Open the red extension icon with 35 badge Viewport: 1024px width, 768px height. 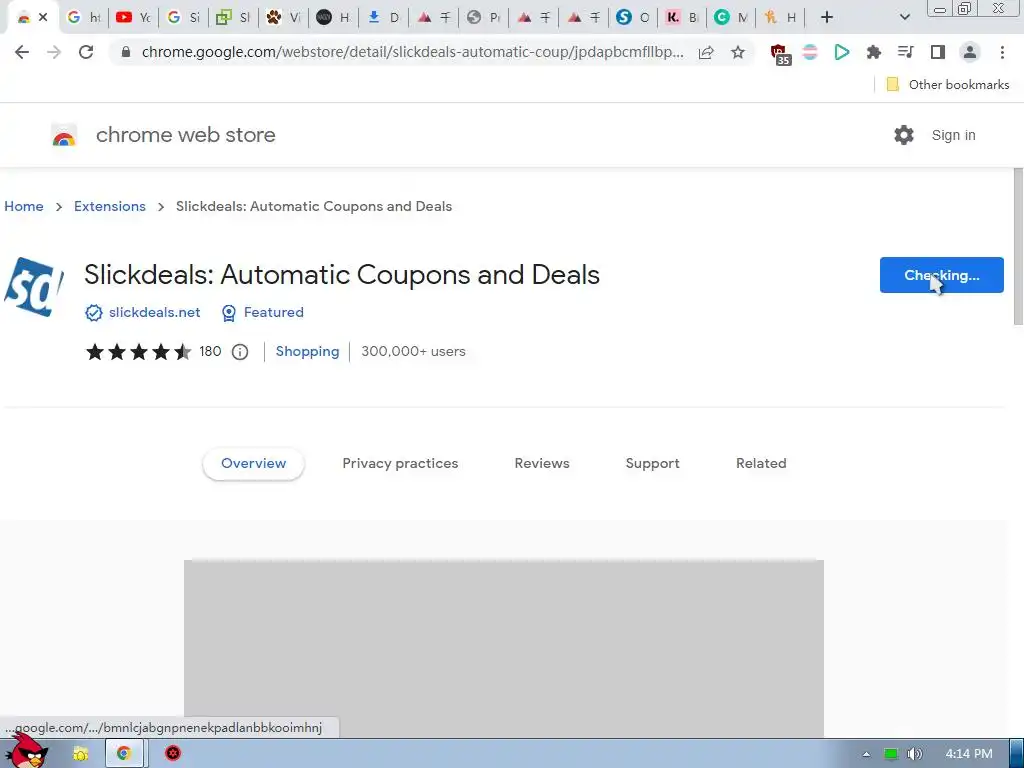(x=780, y=54)
